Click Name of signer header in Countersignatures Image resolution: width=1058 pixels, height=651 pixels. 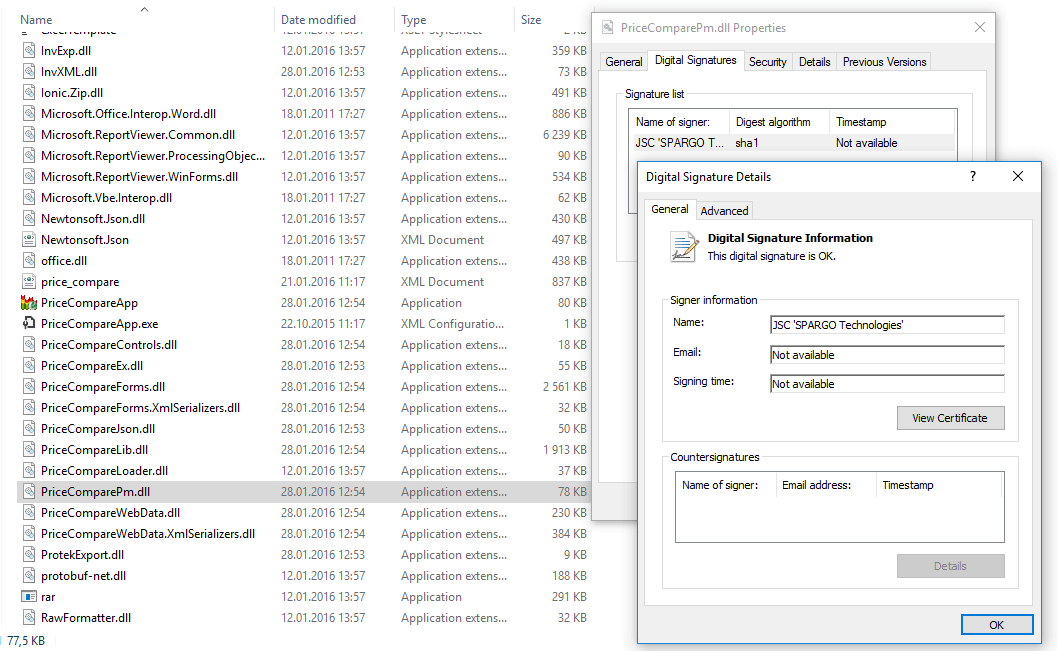coord(726,485)
